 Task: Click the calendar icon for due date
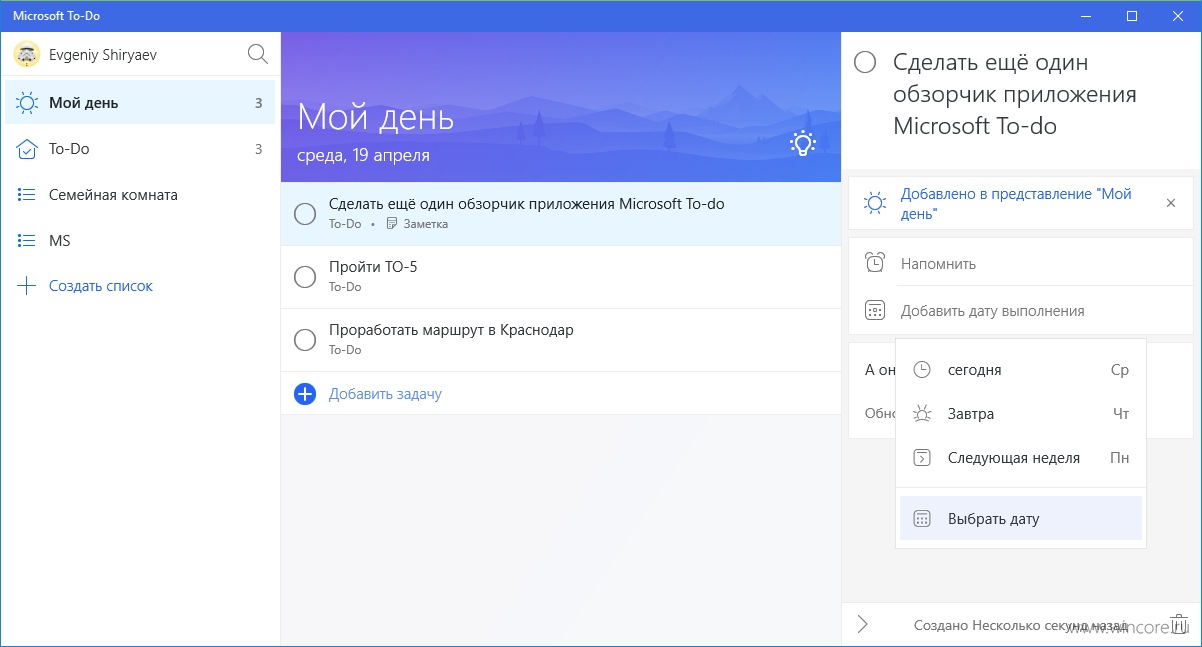[875, 310]
